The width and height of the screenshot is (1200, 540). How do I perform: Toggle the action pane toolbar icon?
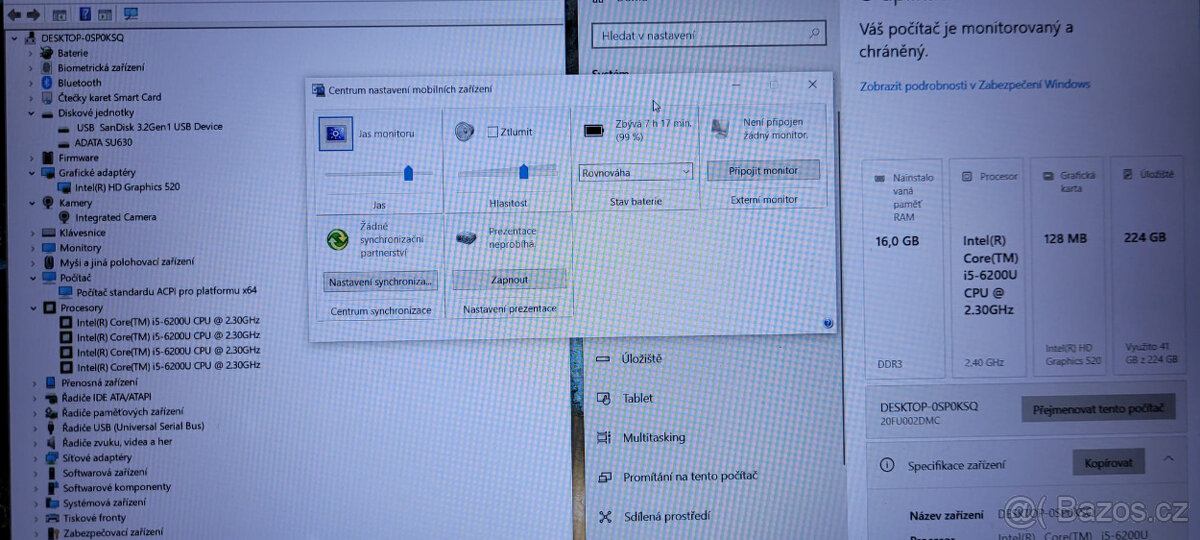pos(107,15)
